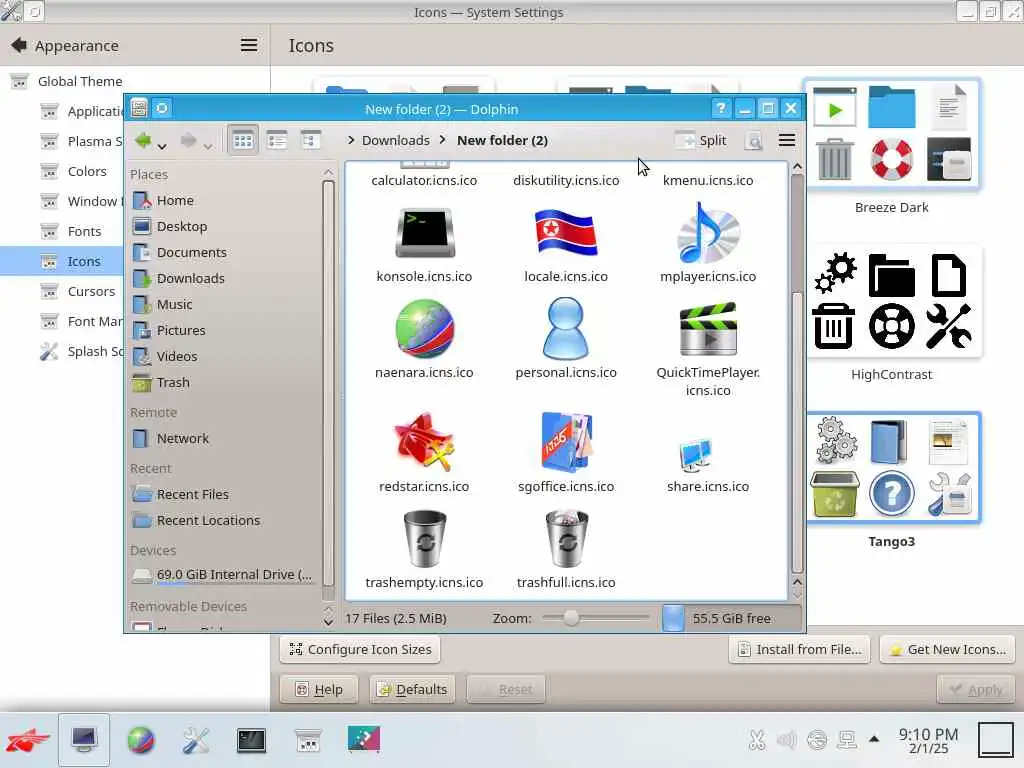Select Breeze Dark icon theme thumbnail
This screenshot has width=1024, height=768.
pyautogui.click(x=891, y=135)
